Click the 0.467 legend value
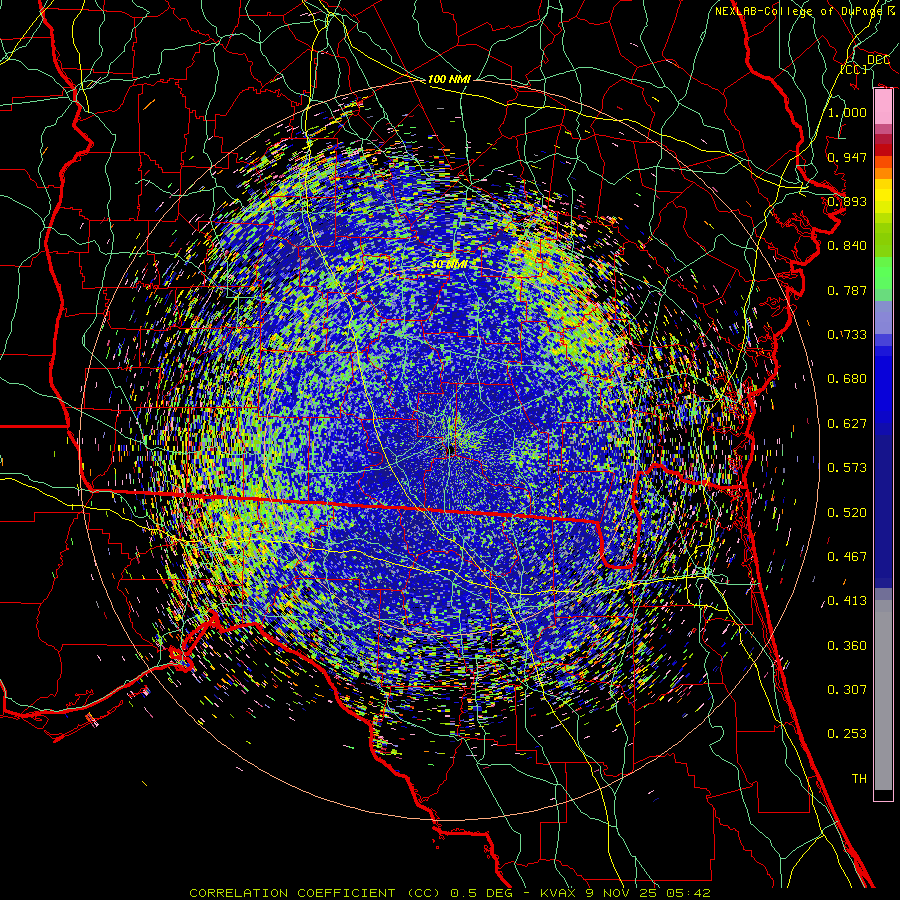This screenshot has width=900, height=900. pyautogui.click(x=847, y=557)
